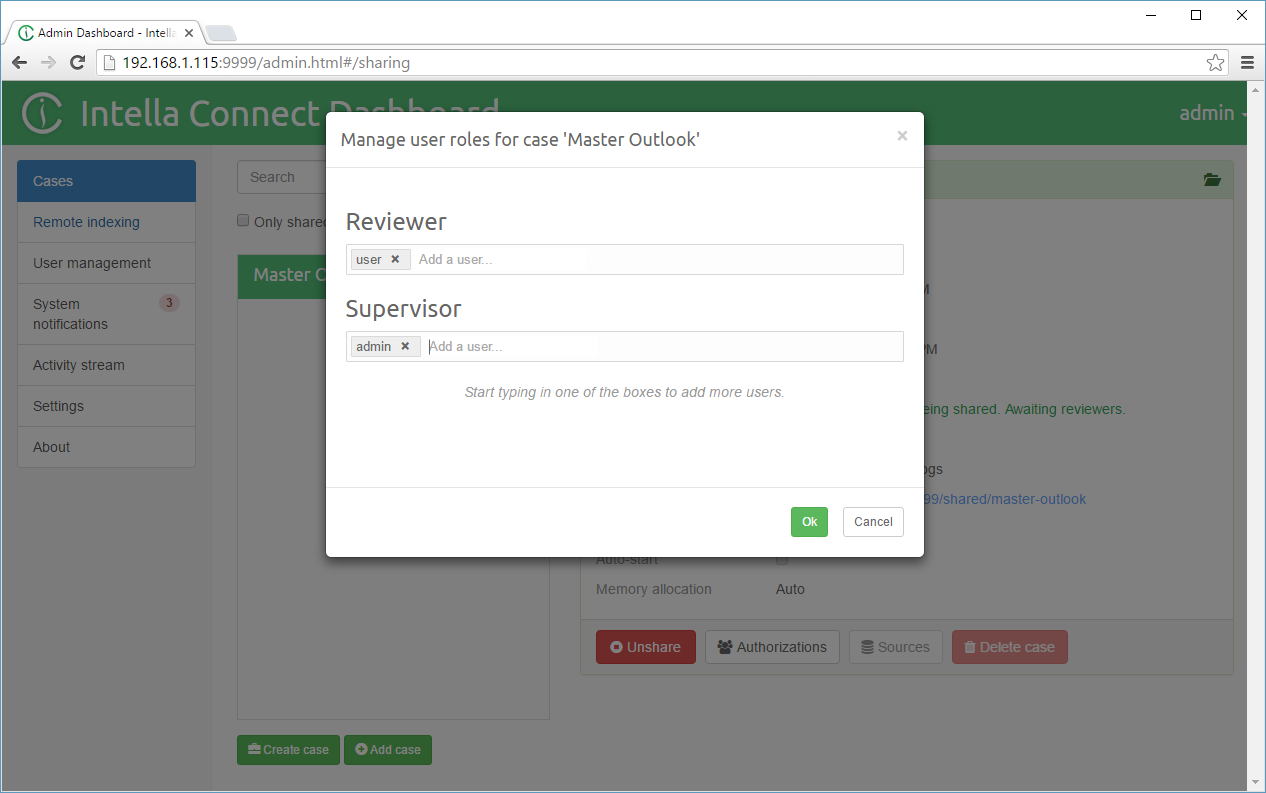
Task: Toggle the 'Only shared' checkbox
Action: (x=243, y=221)
